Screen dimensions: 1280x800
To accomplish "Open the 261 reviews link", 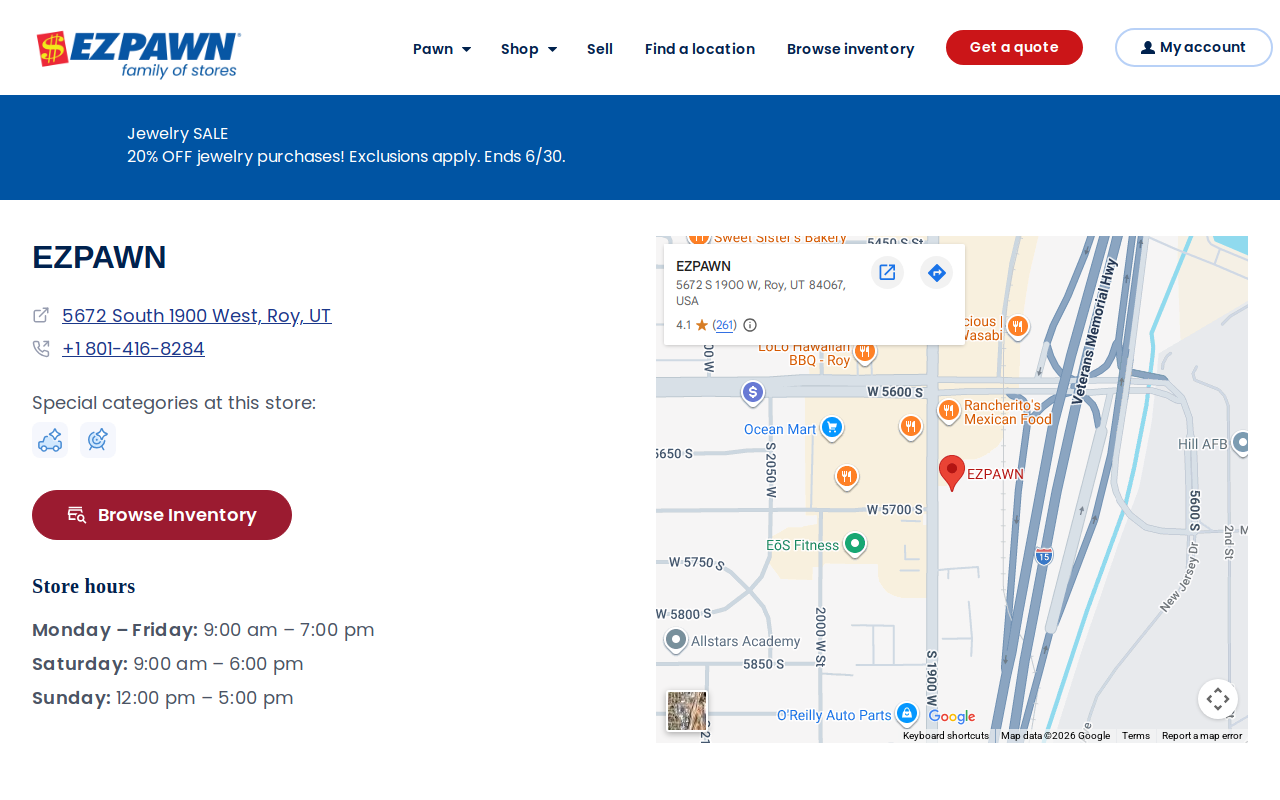I will (725, 325).
